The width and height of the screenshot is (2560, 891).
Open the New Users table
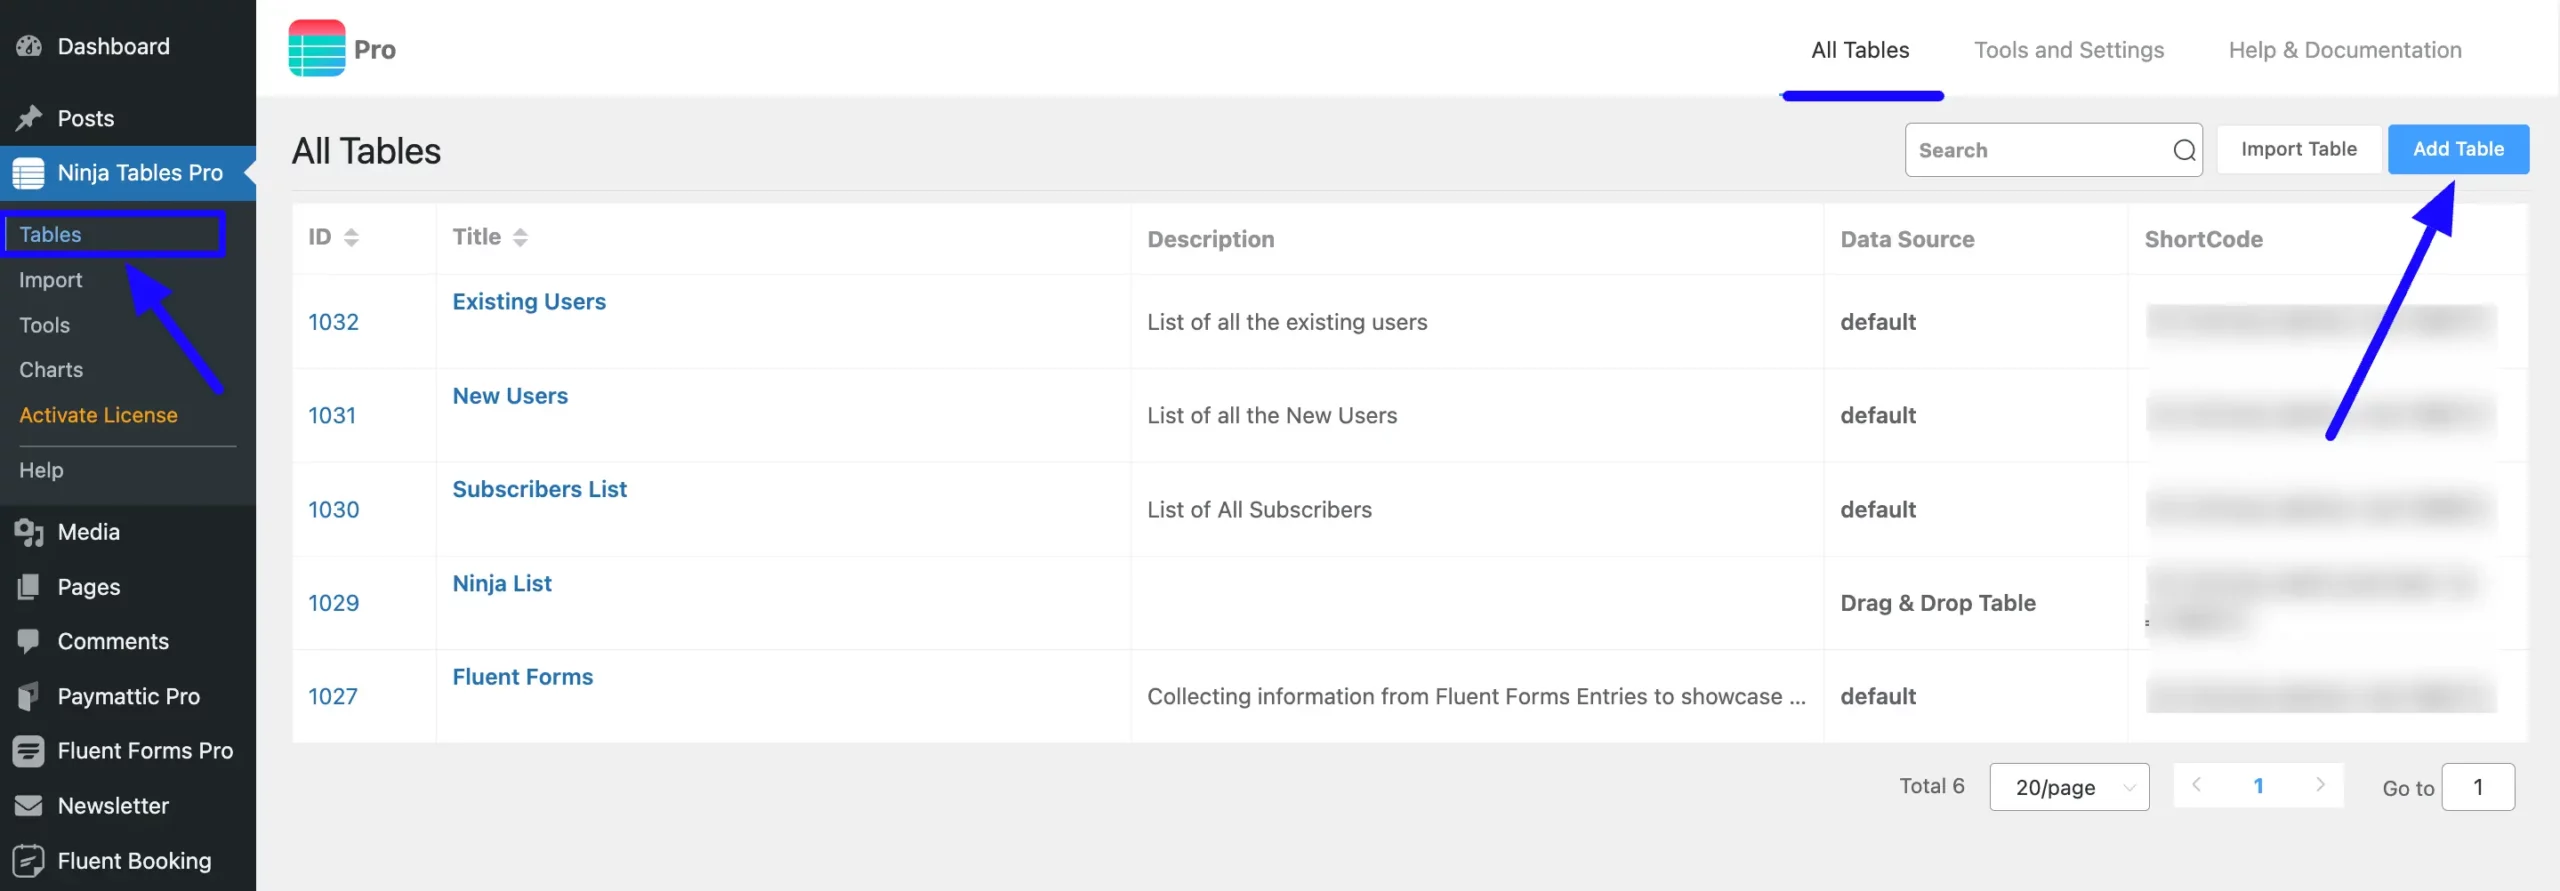pyautogui.click(x=510, y=396)
